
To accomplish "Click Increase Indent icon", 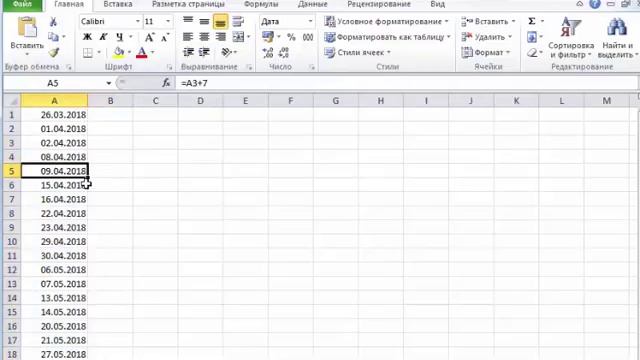I will point(204,52).
